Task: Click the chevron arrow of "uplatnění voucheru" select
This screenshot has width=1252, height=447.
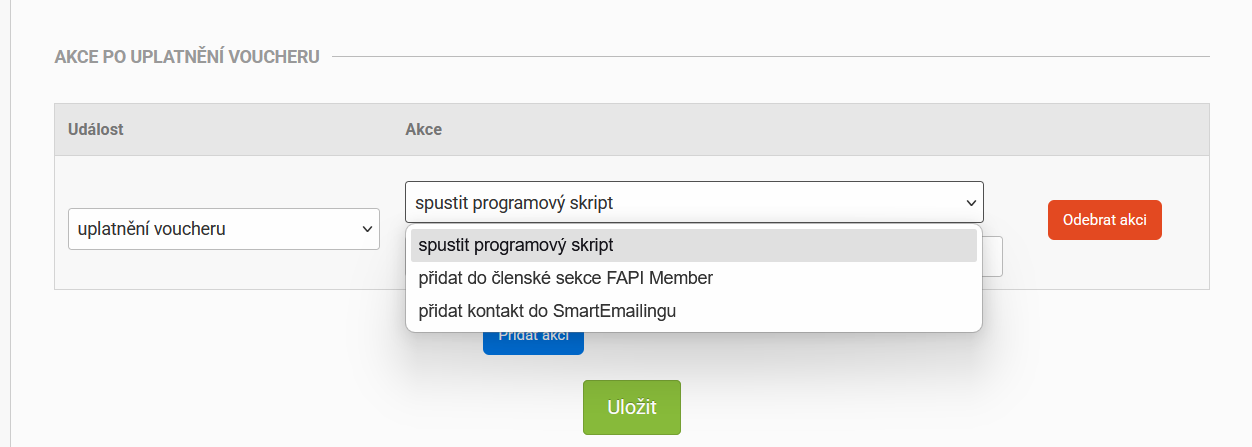Action: pos(366,229)
